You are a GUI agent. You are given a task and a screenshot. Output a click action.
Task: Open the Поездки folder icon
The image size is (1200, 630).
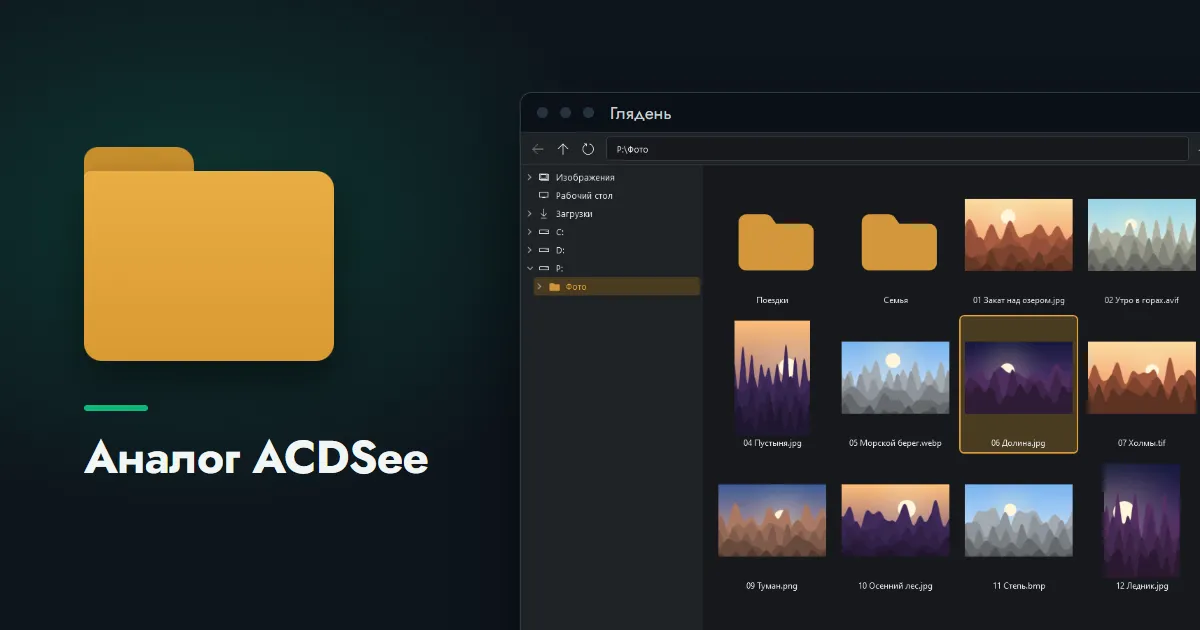[776, 242]
